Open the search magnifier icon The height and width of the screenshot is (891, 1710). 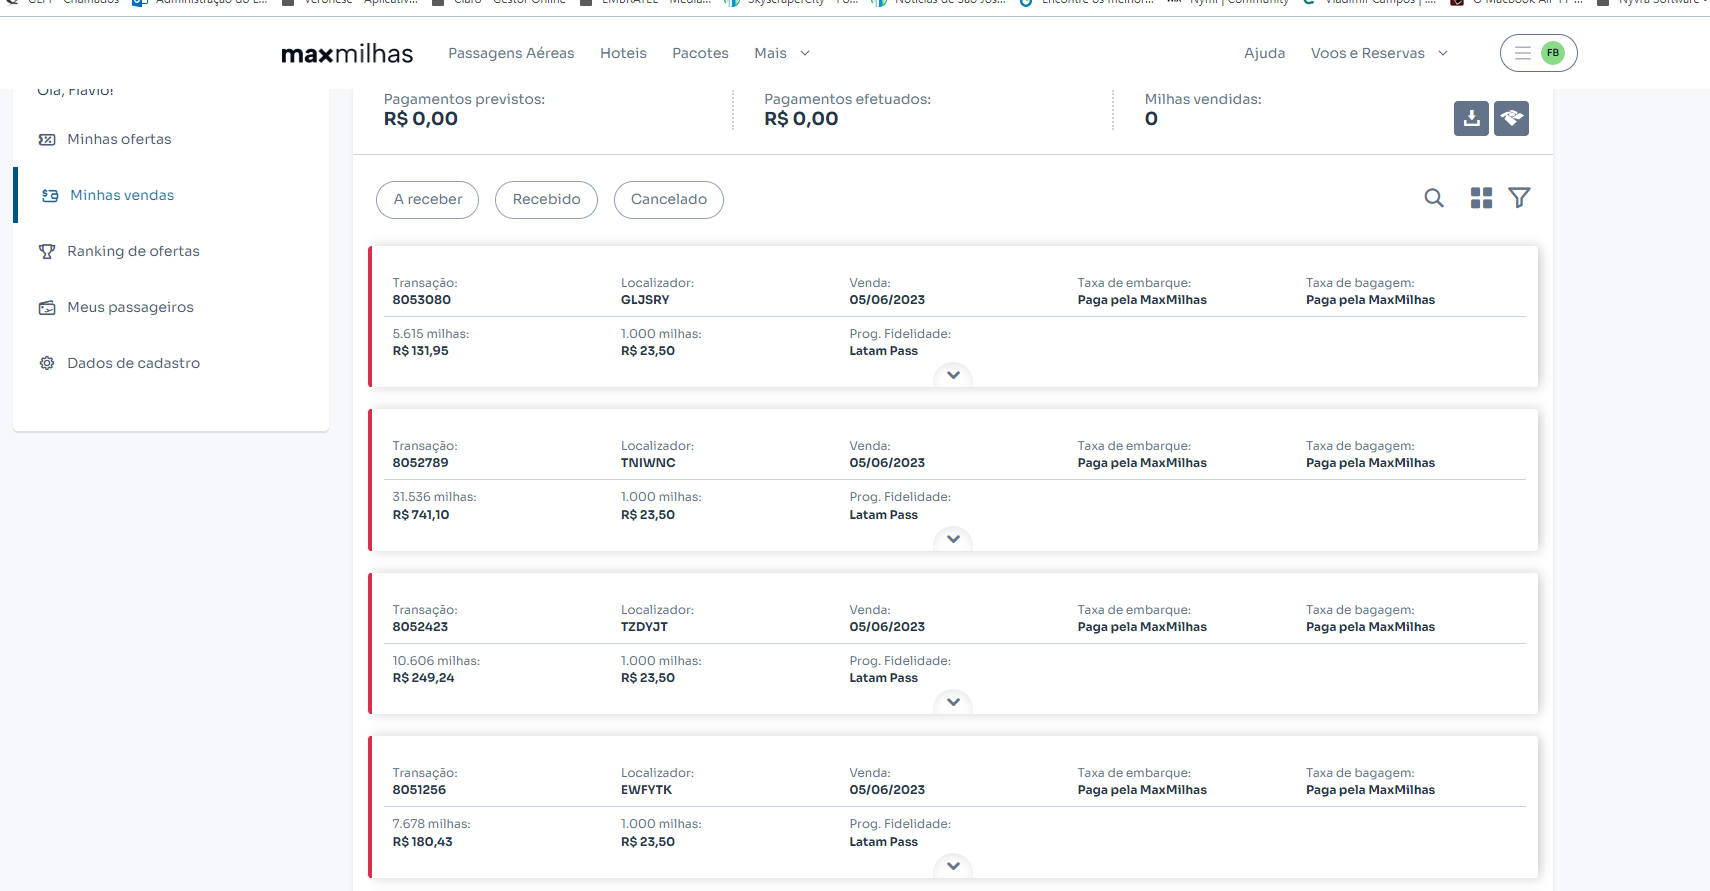point(1434,198)
